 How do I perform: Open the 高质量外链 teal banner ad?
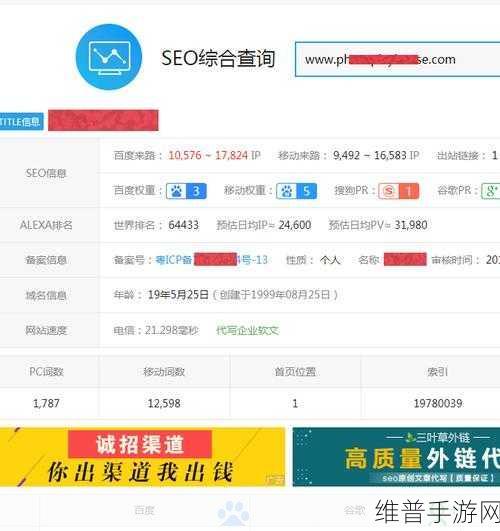point(396,457)
